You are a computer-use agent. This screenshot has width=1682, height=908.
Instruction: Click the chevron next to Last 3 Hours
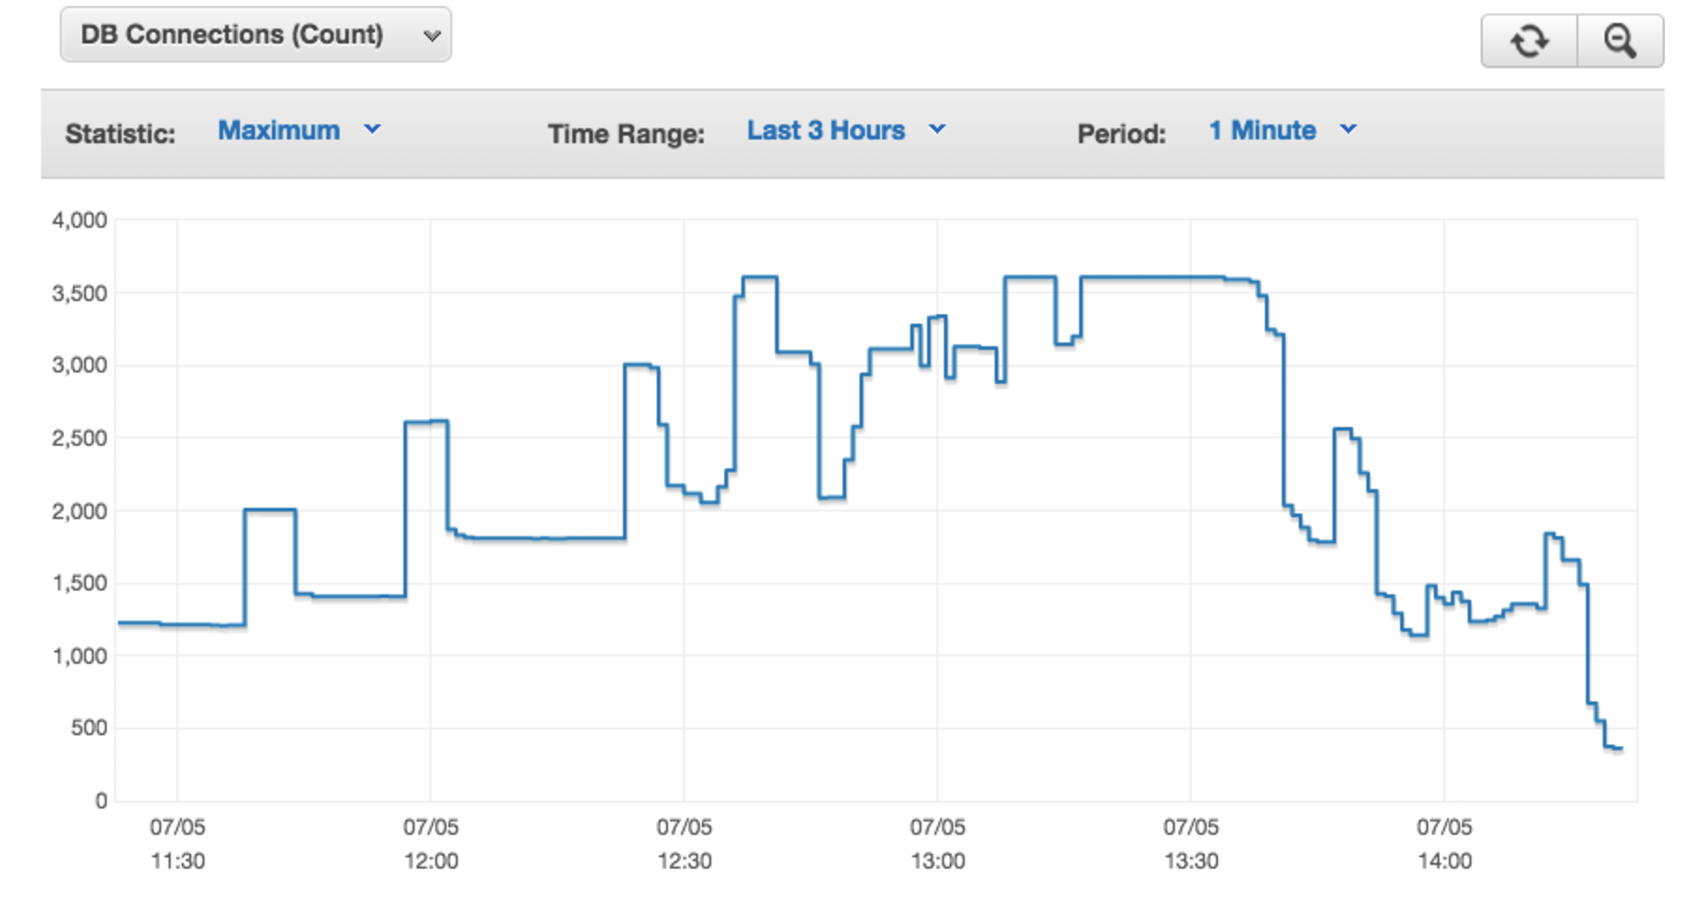tap(937, 130)
